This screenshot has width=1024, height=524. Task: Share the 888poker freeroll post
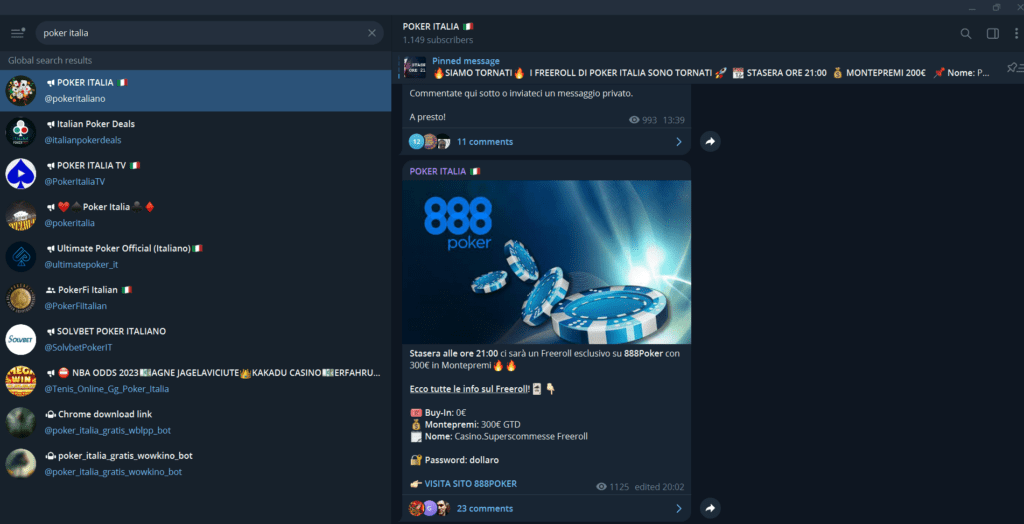pyautogui.click(x=711, y=508)
